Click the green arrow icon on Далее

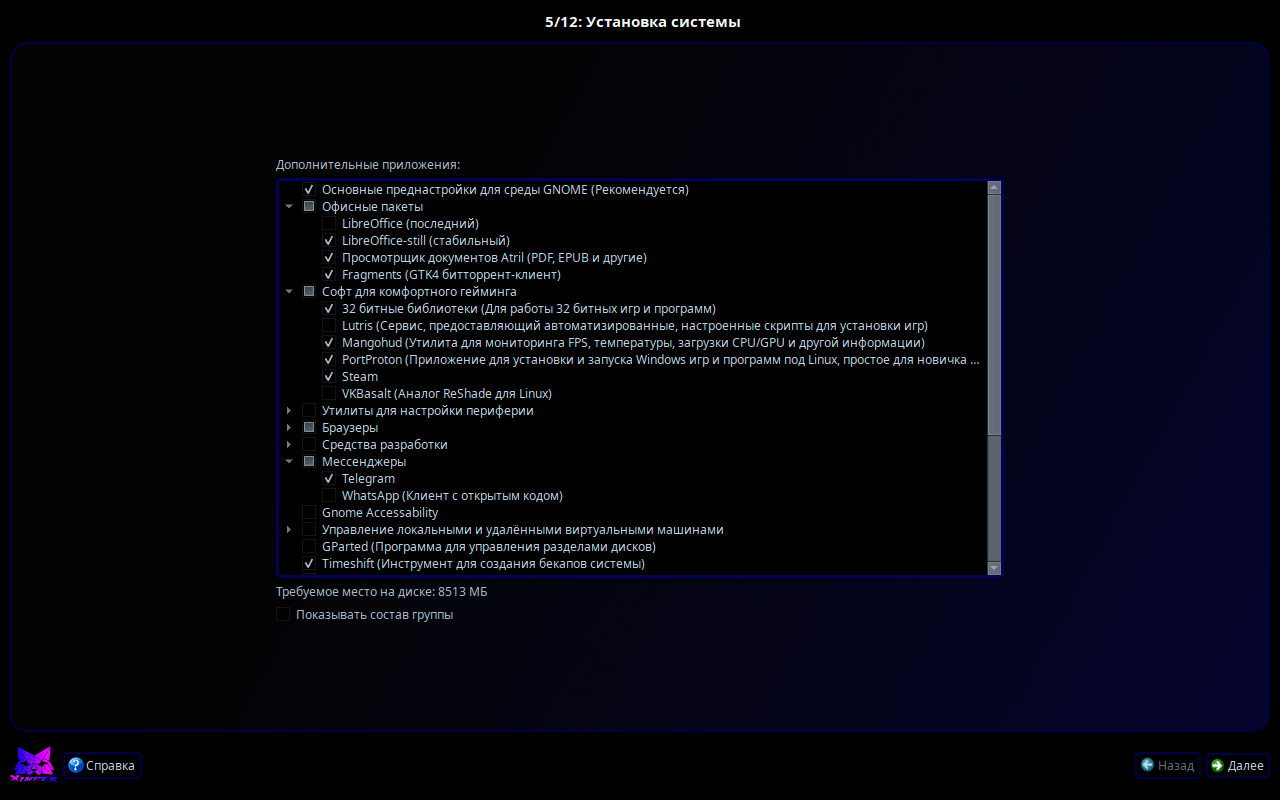[1217, 765]
